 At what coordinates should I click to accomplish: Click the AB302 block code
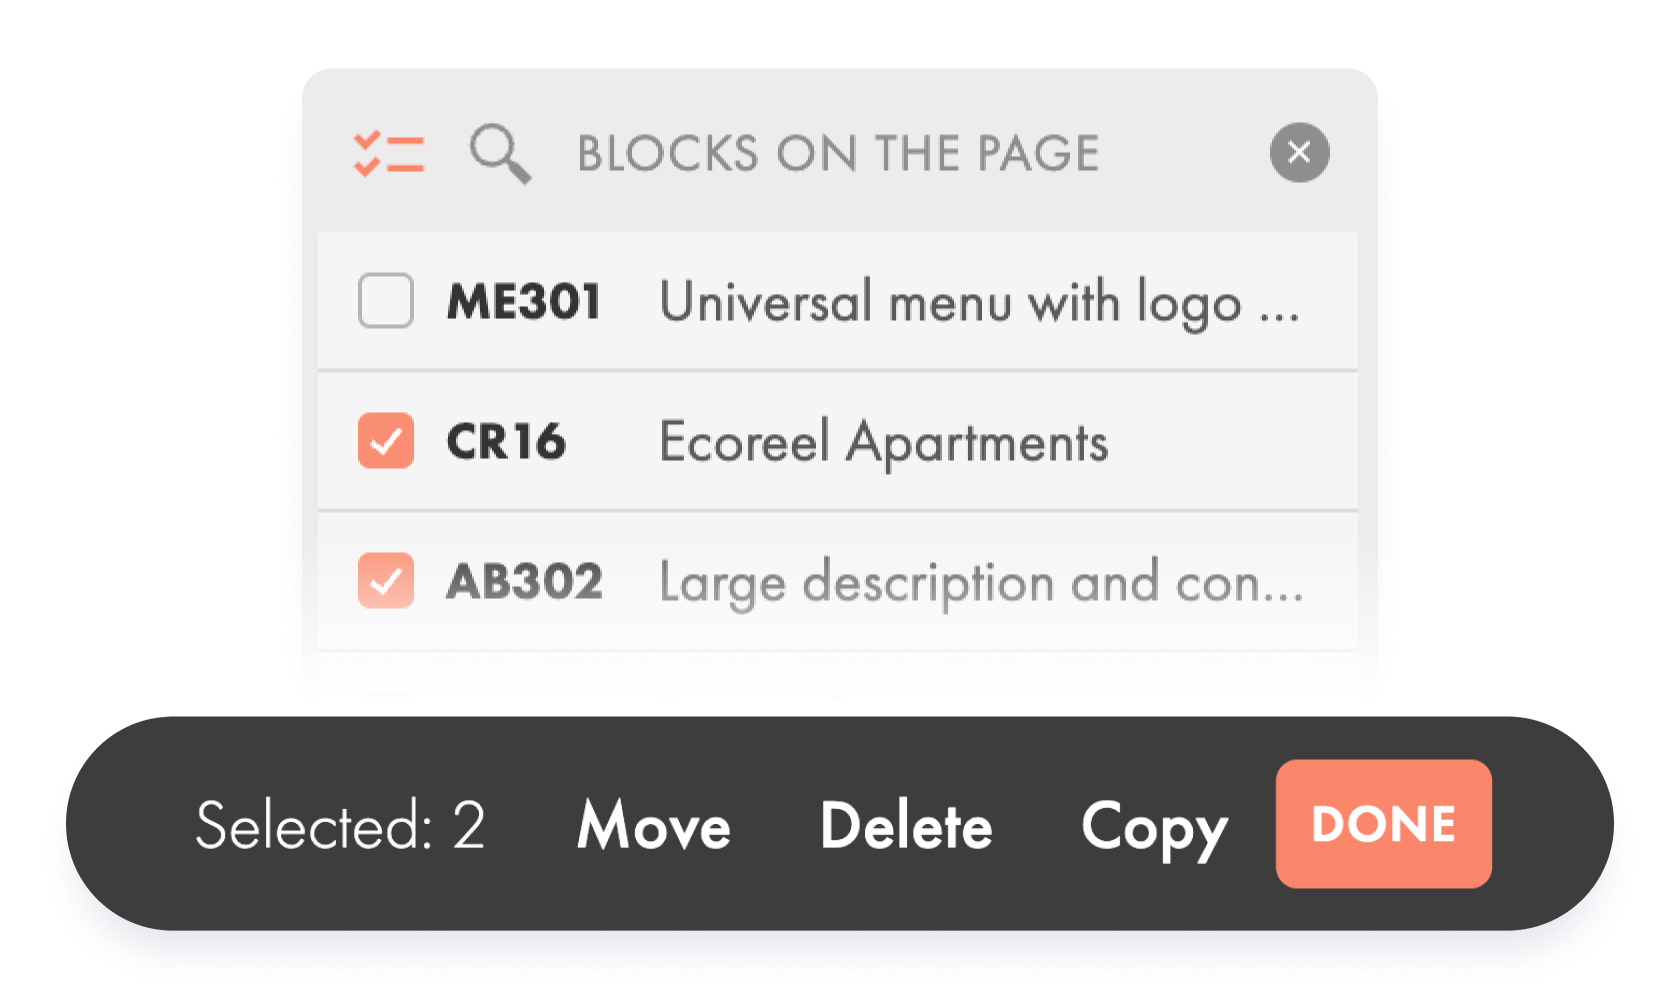pyautogui.click(x=524, y=581)
